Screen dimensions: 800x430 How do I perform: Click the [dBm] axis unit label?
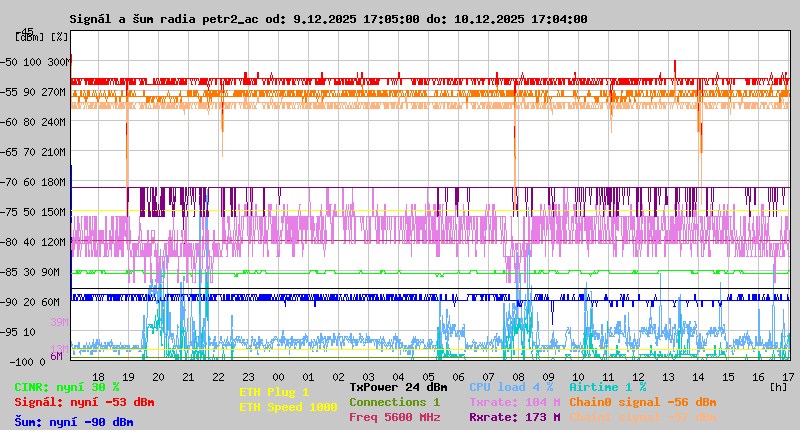(x=28, y=36)
